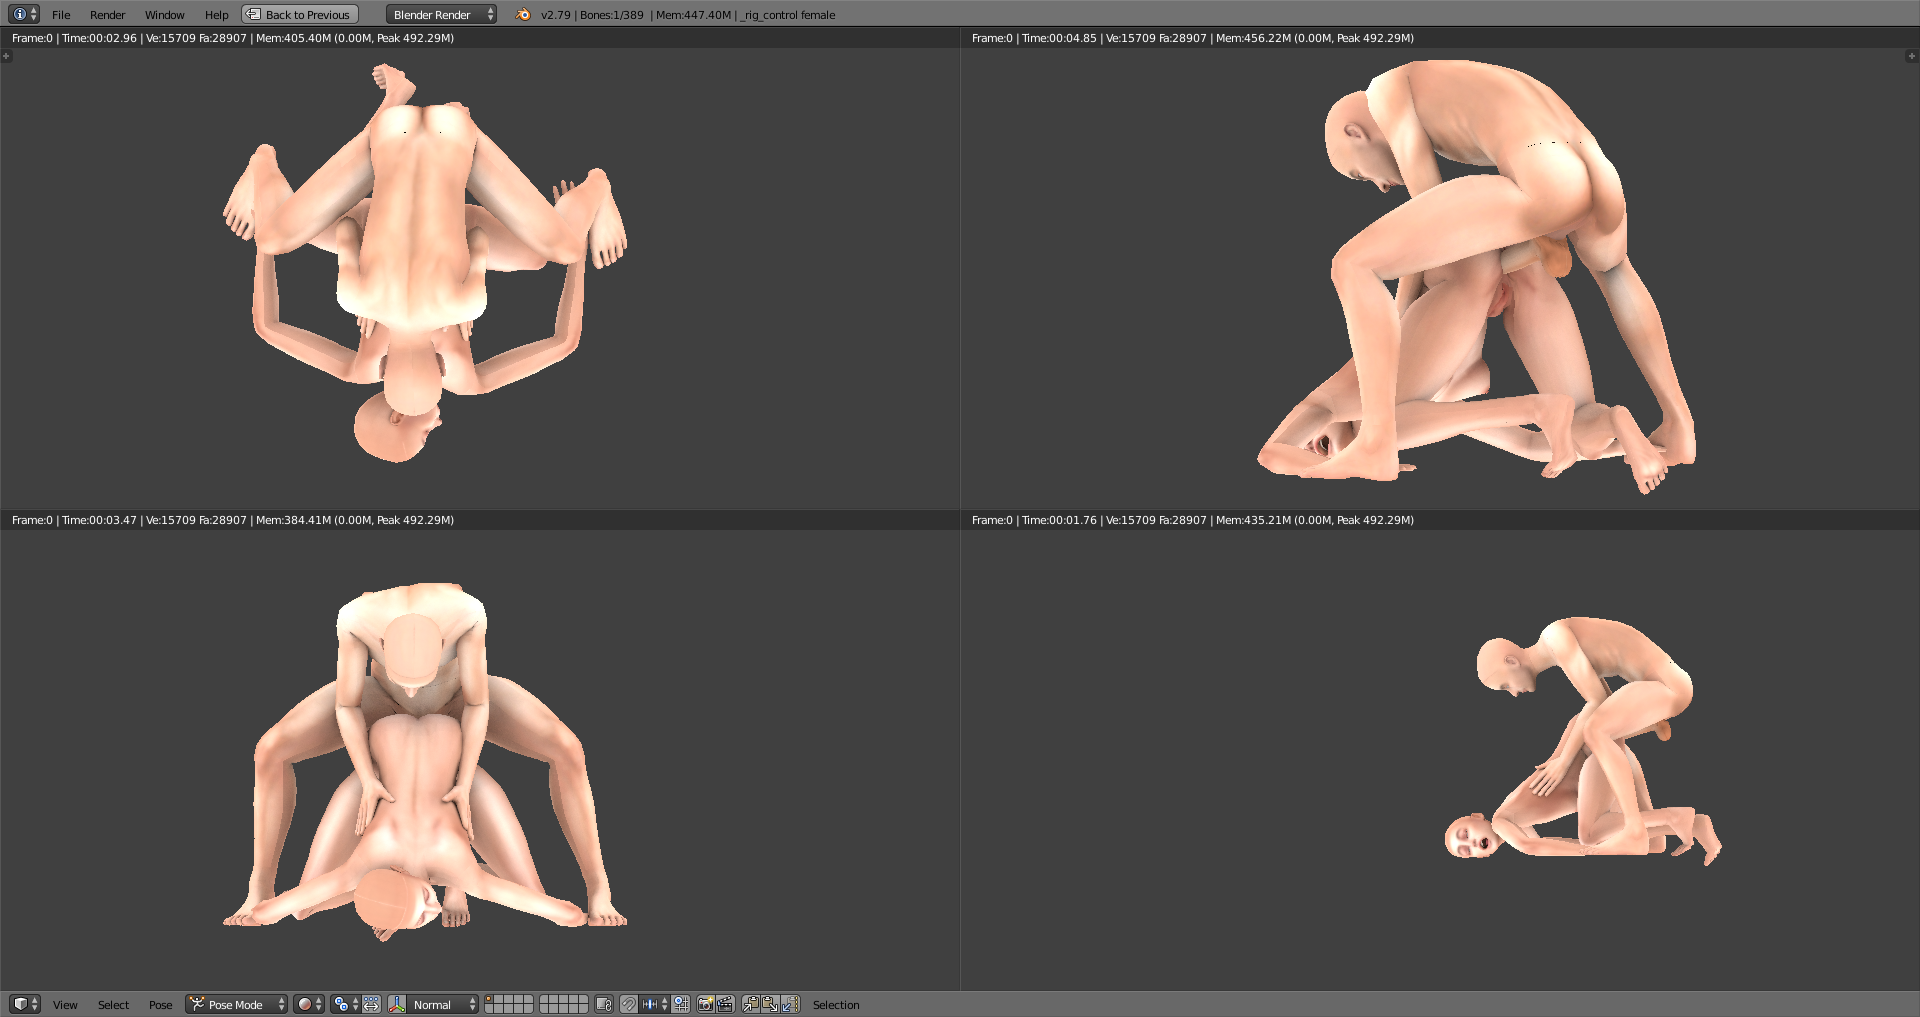Open the viewport shading sphere selector
Image resolution: width=1920 pixels, height=1017 pixels.
[x=308, y=1004]
